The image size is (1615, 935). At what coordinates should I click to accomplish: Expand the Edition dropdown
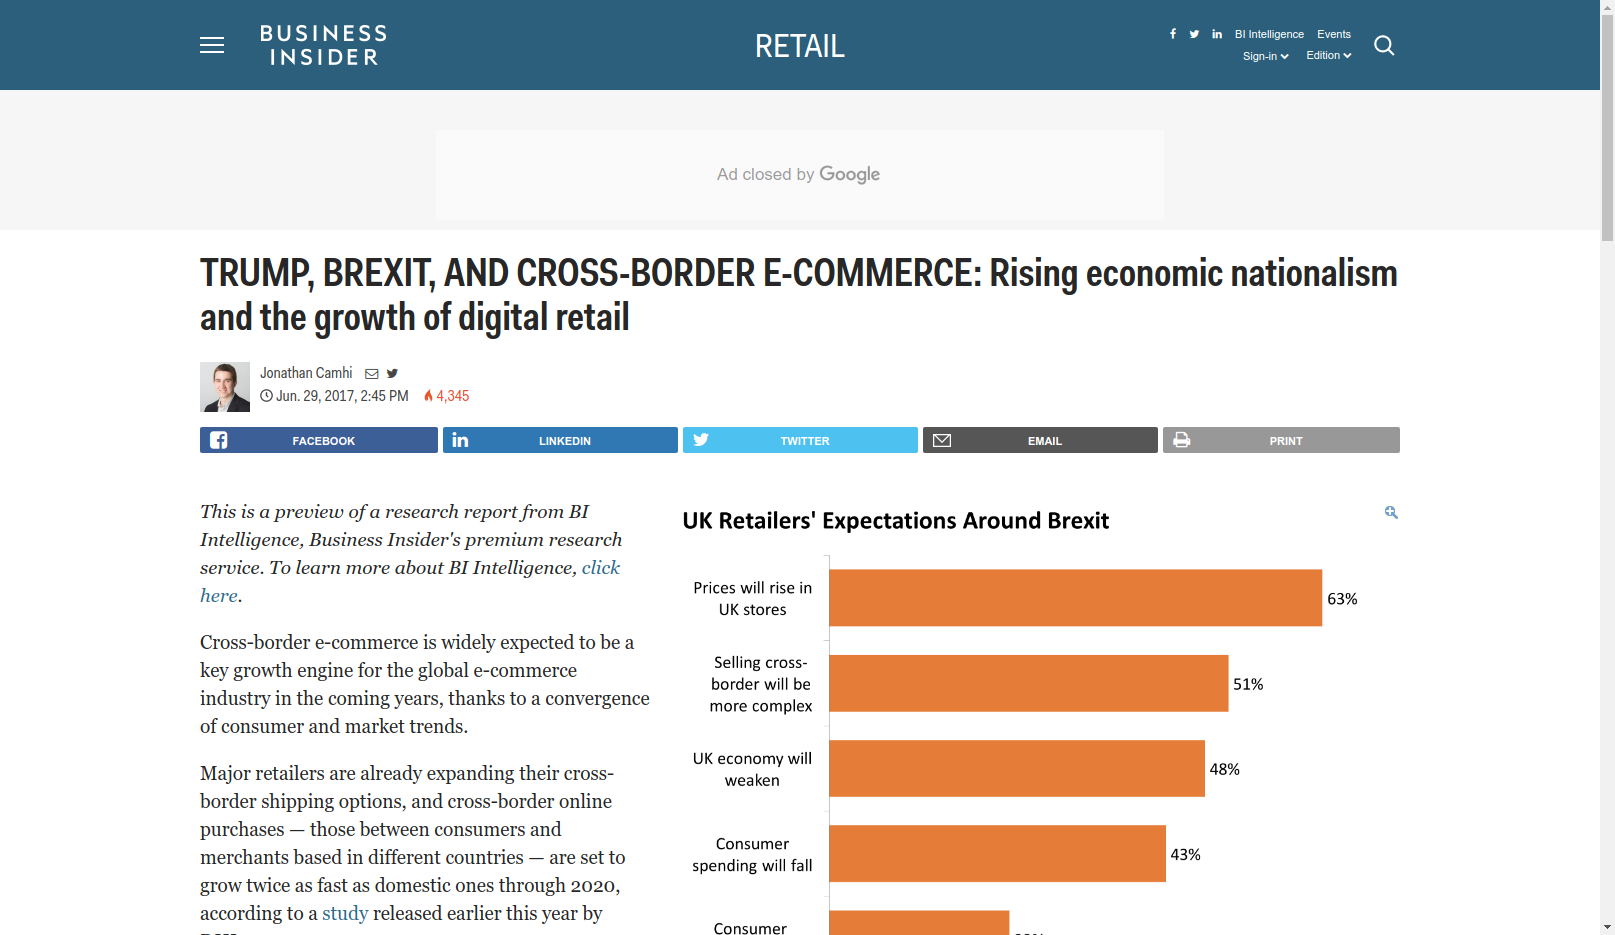tap(1329, 55)
